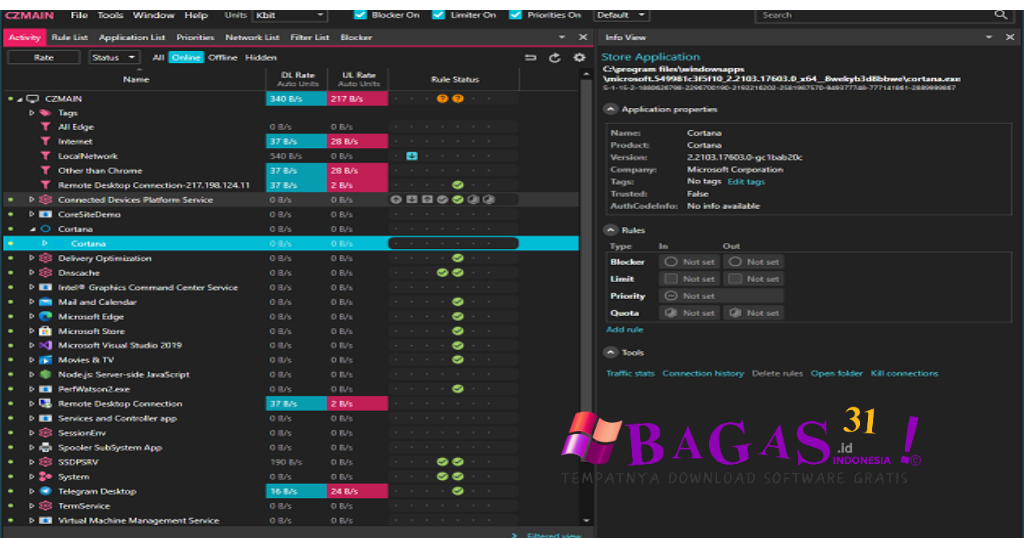This screenshot has width=1024, height=538.
Task: Open the Window menu
Action: [x=153, y=14]
